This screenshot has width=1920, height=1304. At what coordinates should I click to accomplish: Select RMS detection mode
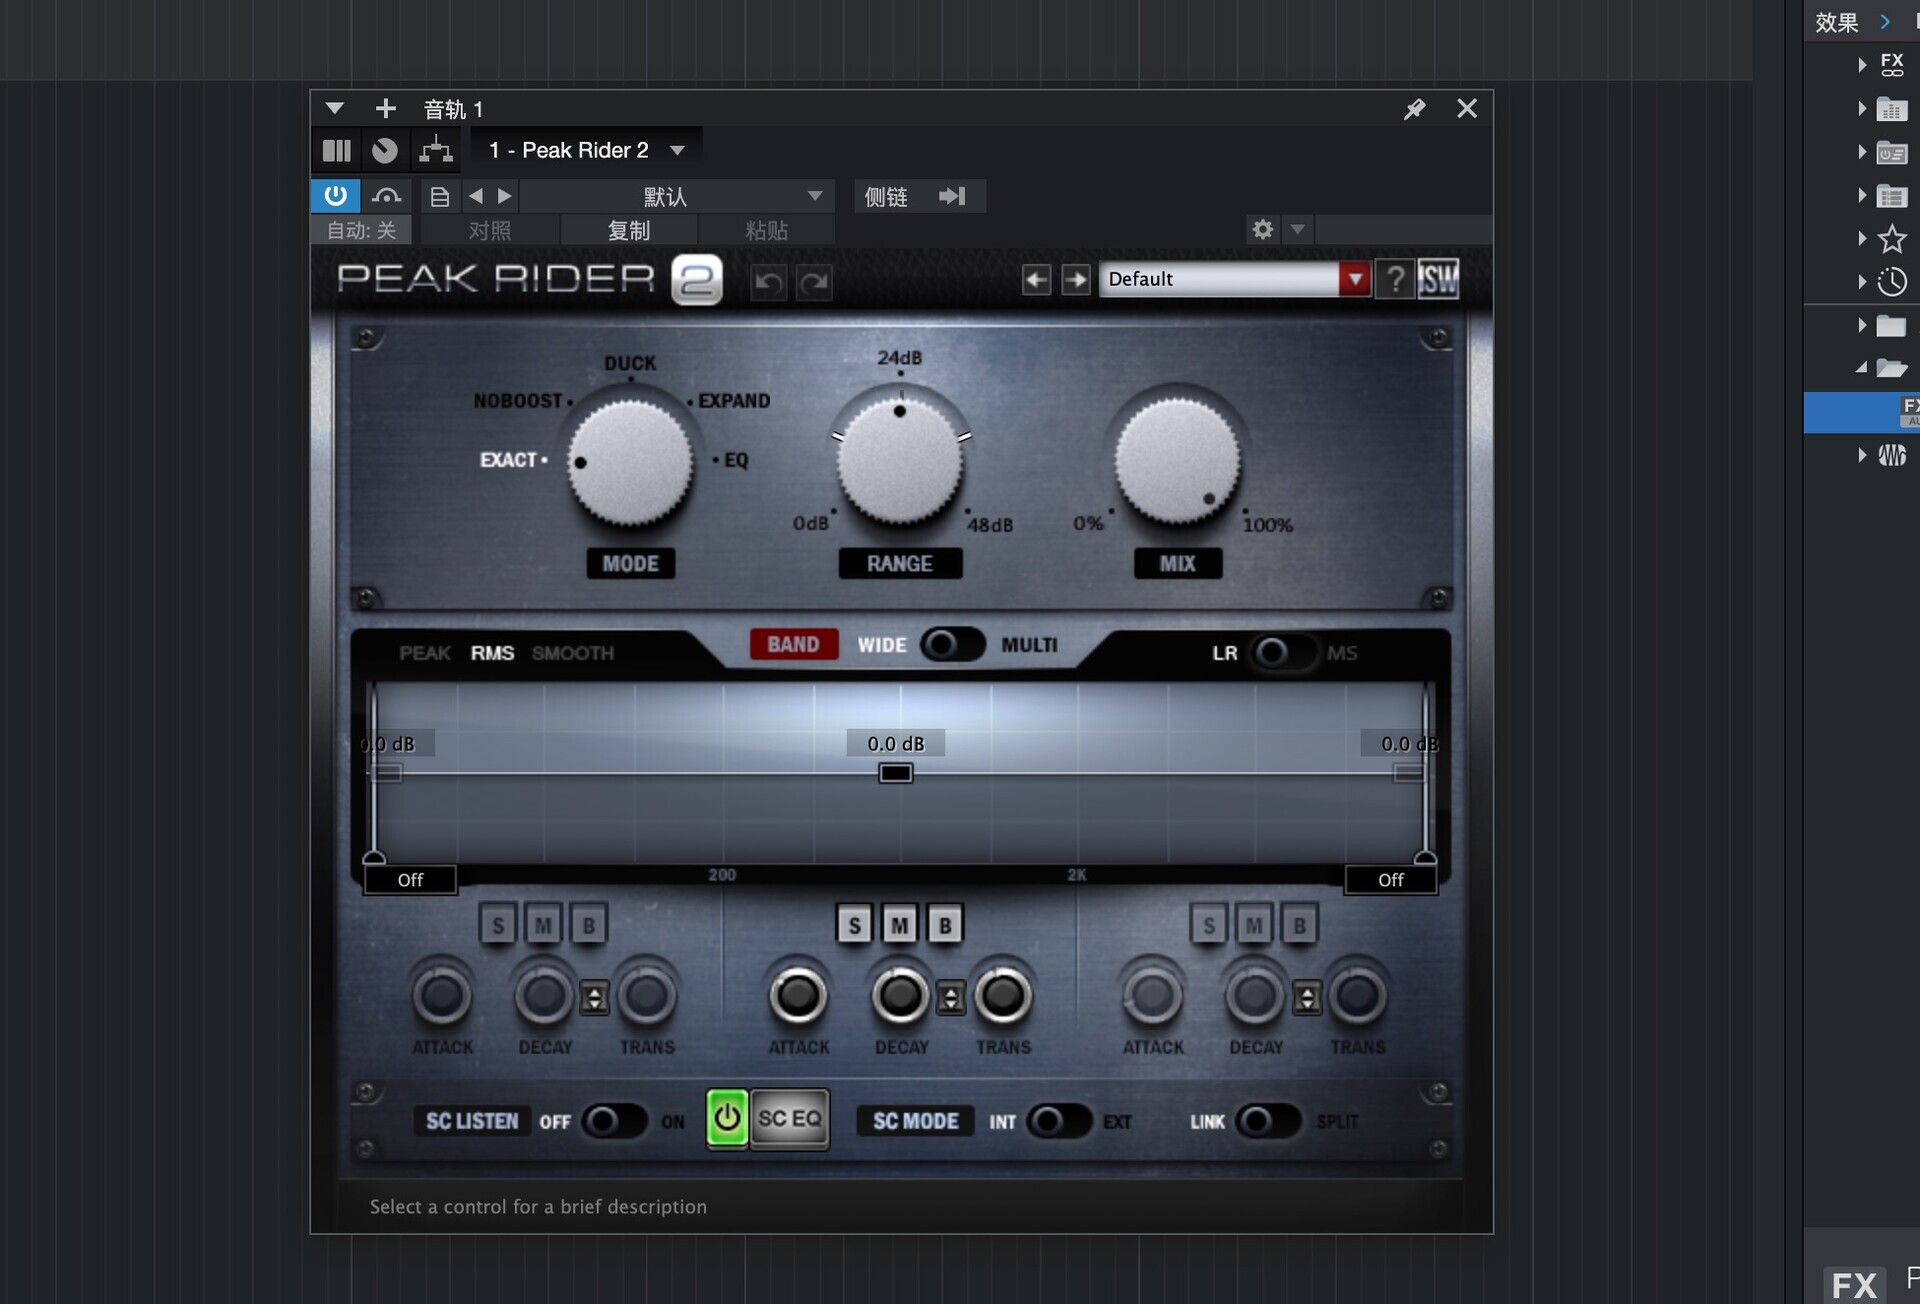(492, 653)
